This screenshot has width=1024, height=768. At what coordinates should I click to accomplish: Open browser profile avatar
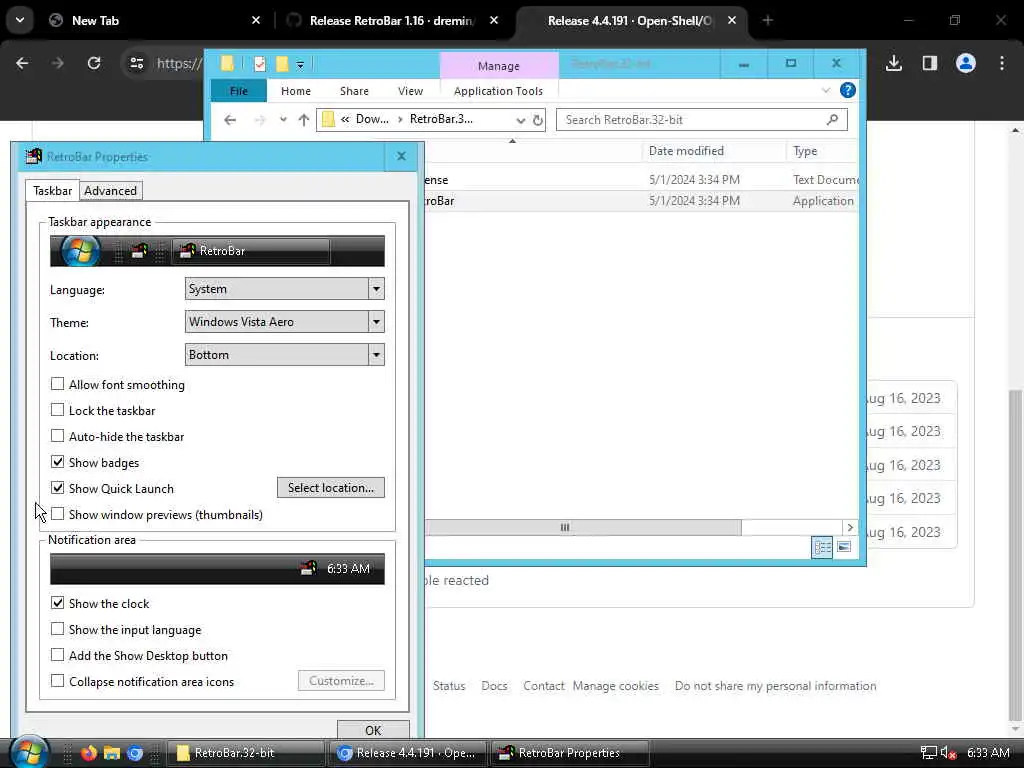966,63
